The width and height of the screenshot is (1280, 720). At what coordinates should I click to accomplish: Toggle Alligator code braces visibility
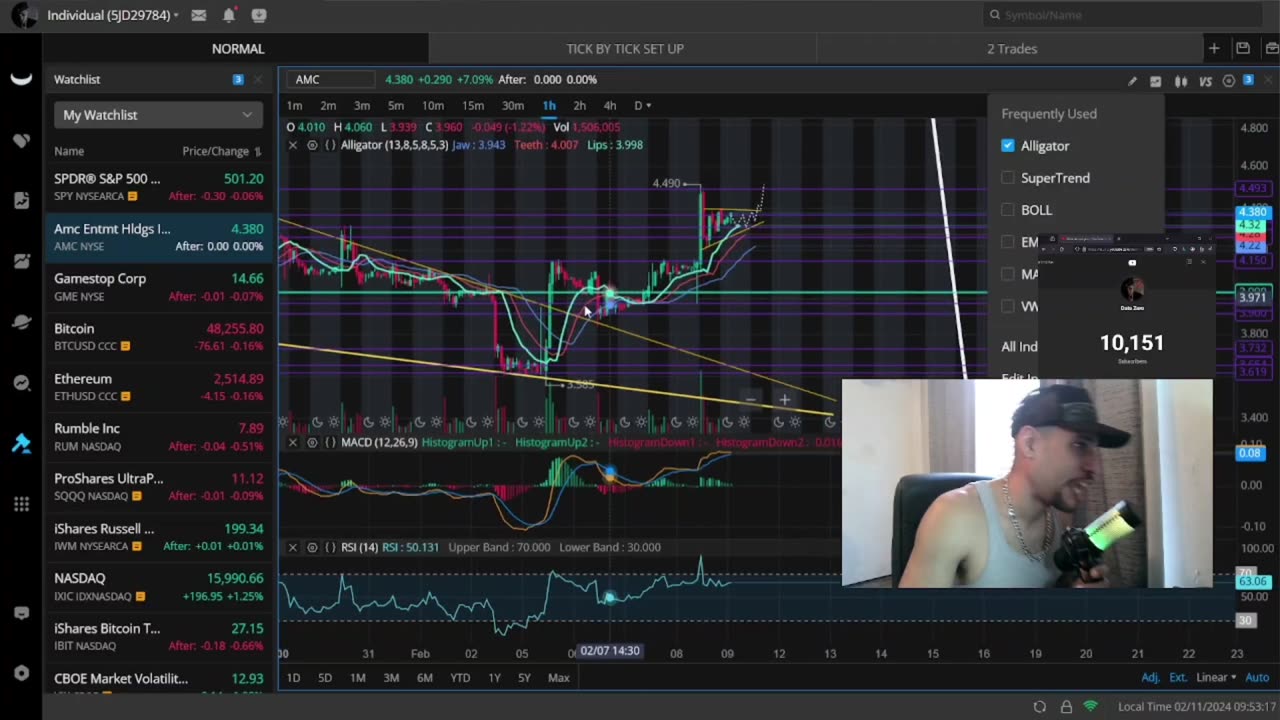(330, 145)
